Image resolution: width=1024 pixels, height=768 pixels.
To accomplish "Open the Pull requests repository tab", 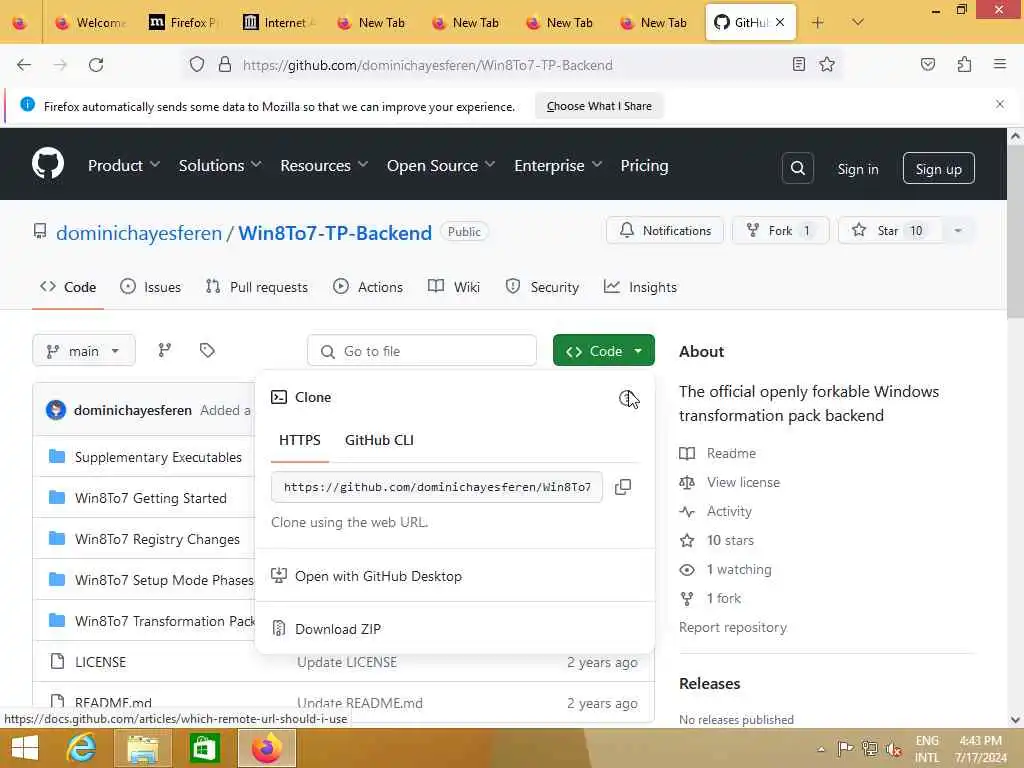I will coord(257,287).
